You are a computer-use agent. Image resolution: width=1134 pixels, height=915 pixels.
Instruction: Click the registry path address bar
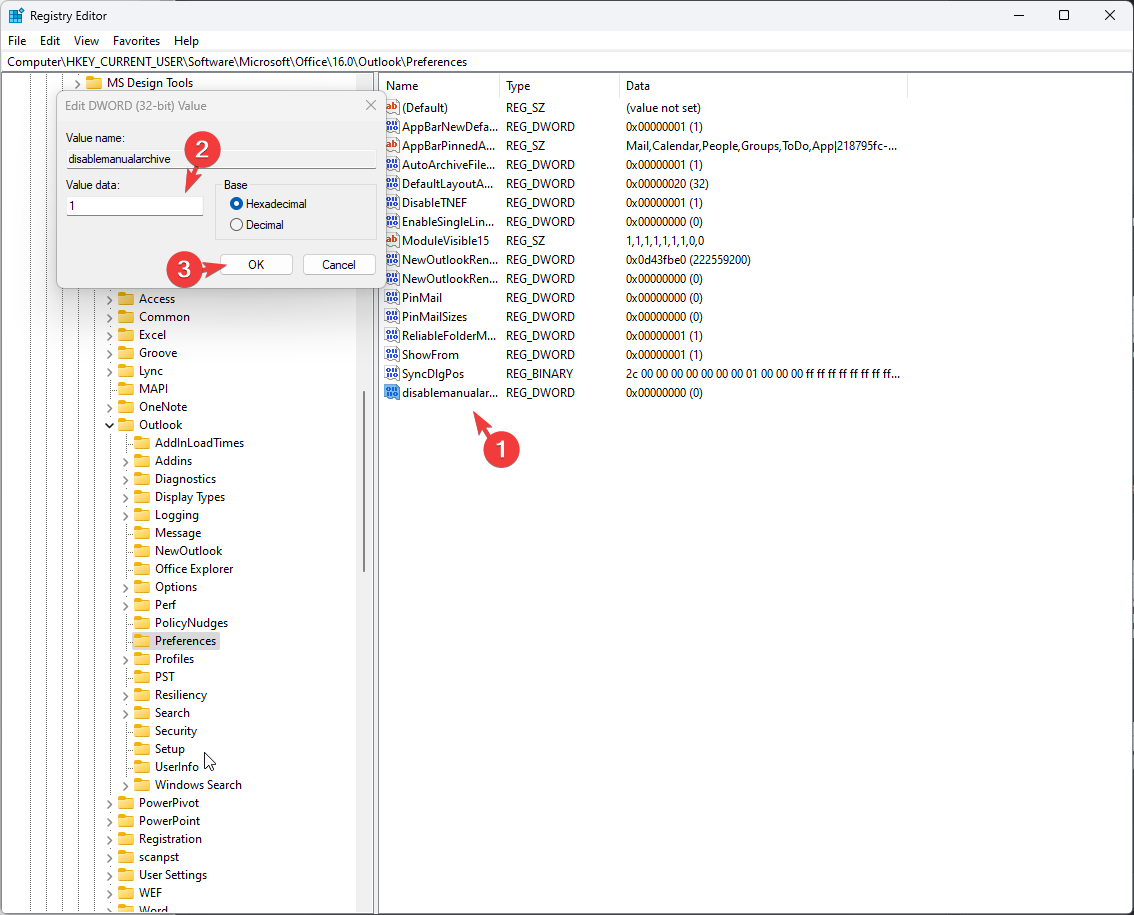[x=567, y=61]
